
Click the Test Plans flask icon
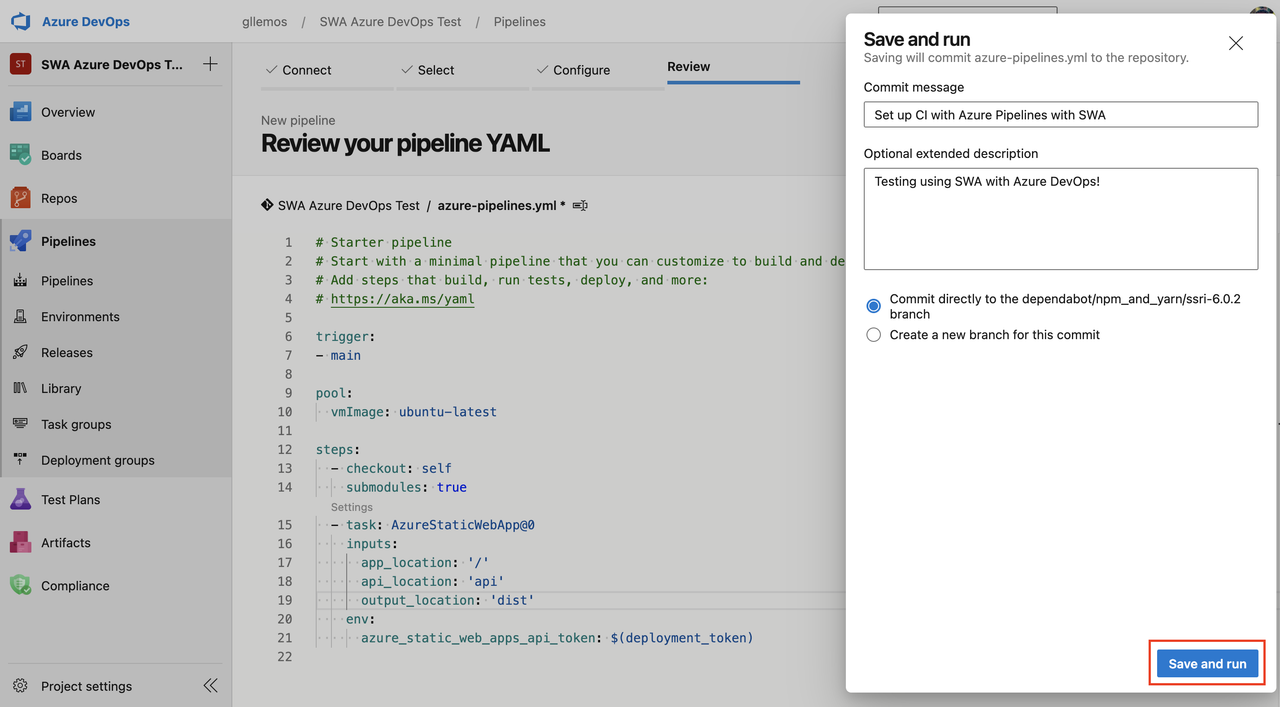click(21, 499)
